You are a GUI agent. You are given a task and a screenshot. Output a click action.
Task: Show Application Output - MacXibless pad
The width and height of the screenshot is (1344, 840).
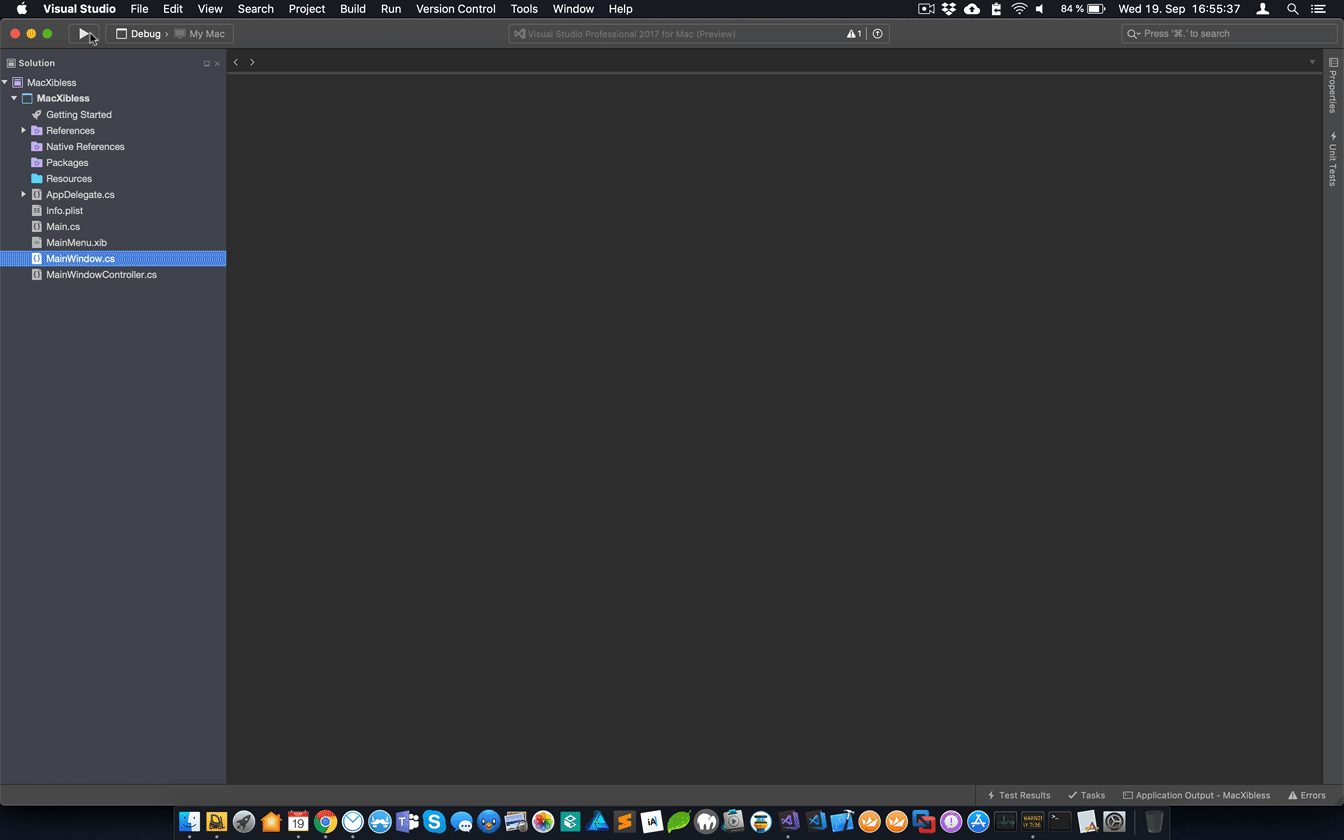point(1196,796)
